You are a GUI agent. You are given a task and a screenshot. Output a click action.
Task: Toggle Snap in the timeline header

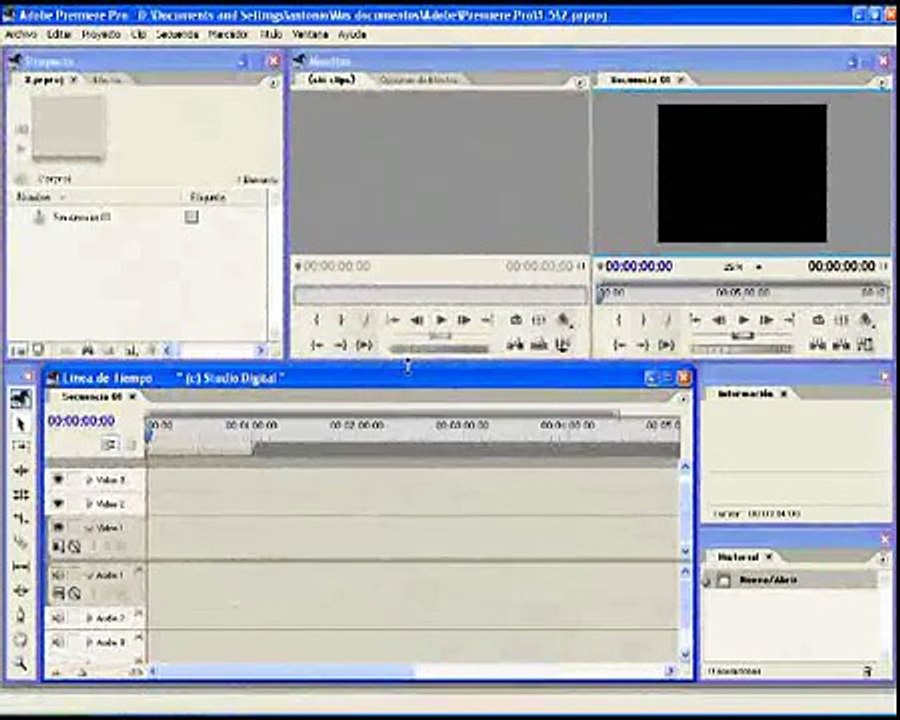click(x=109, y=444)
